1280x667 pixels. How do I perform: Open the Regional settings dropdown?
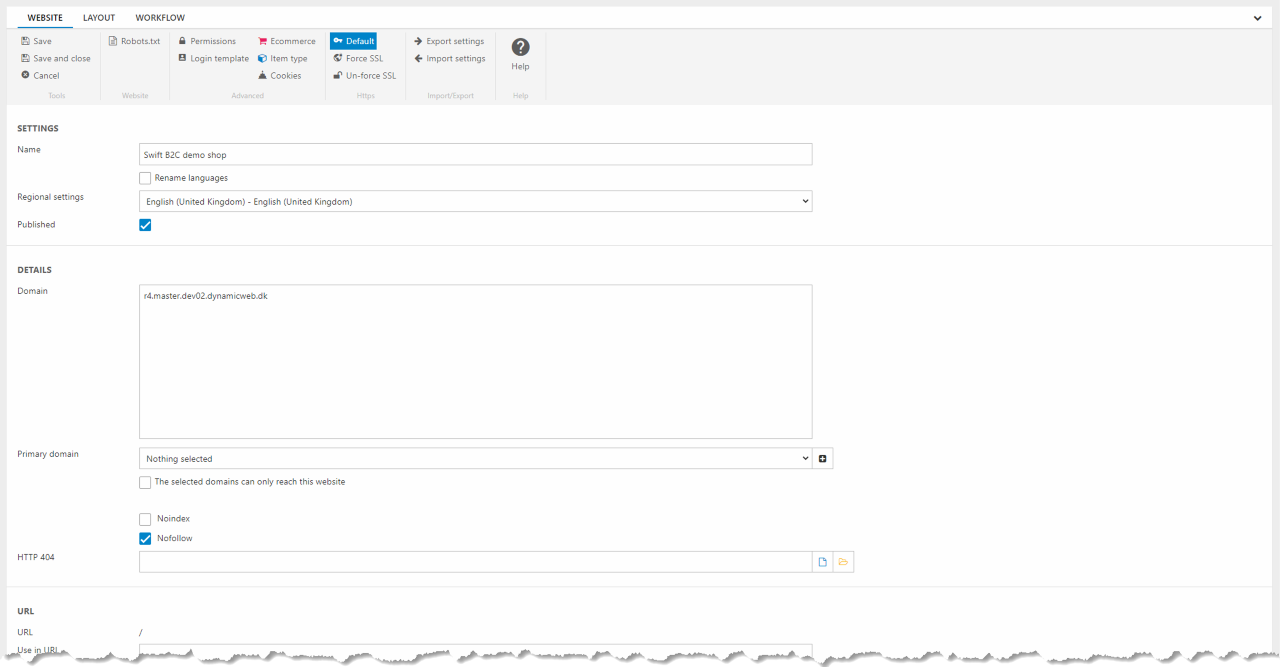475,202
